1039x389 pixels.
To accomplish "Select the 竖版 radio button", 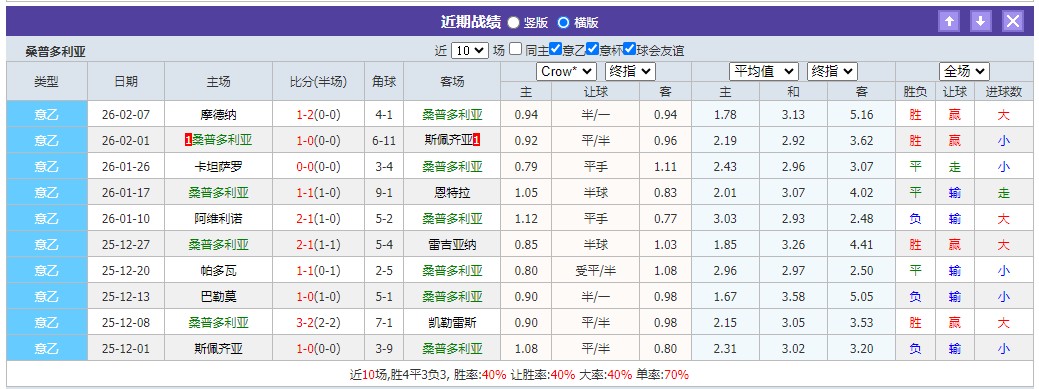I will click(514, 23).
